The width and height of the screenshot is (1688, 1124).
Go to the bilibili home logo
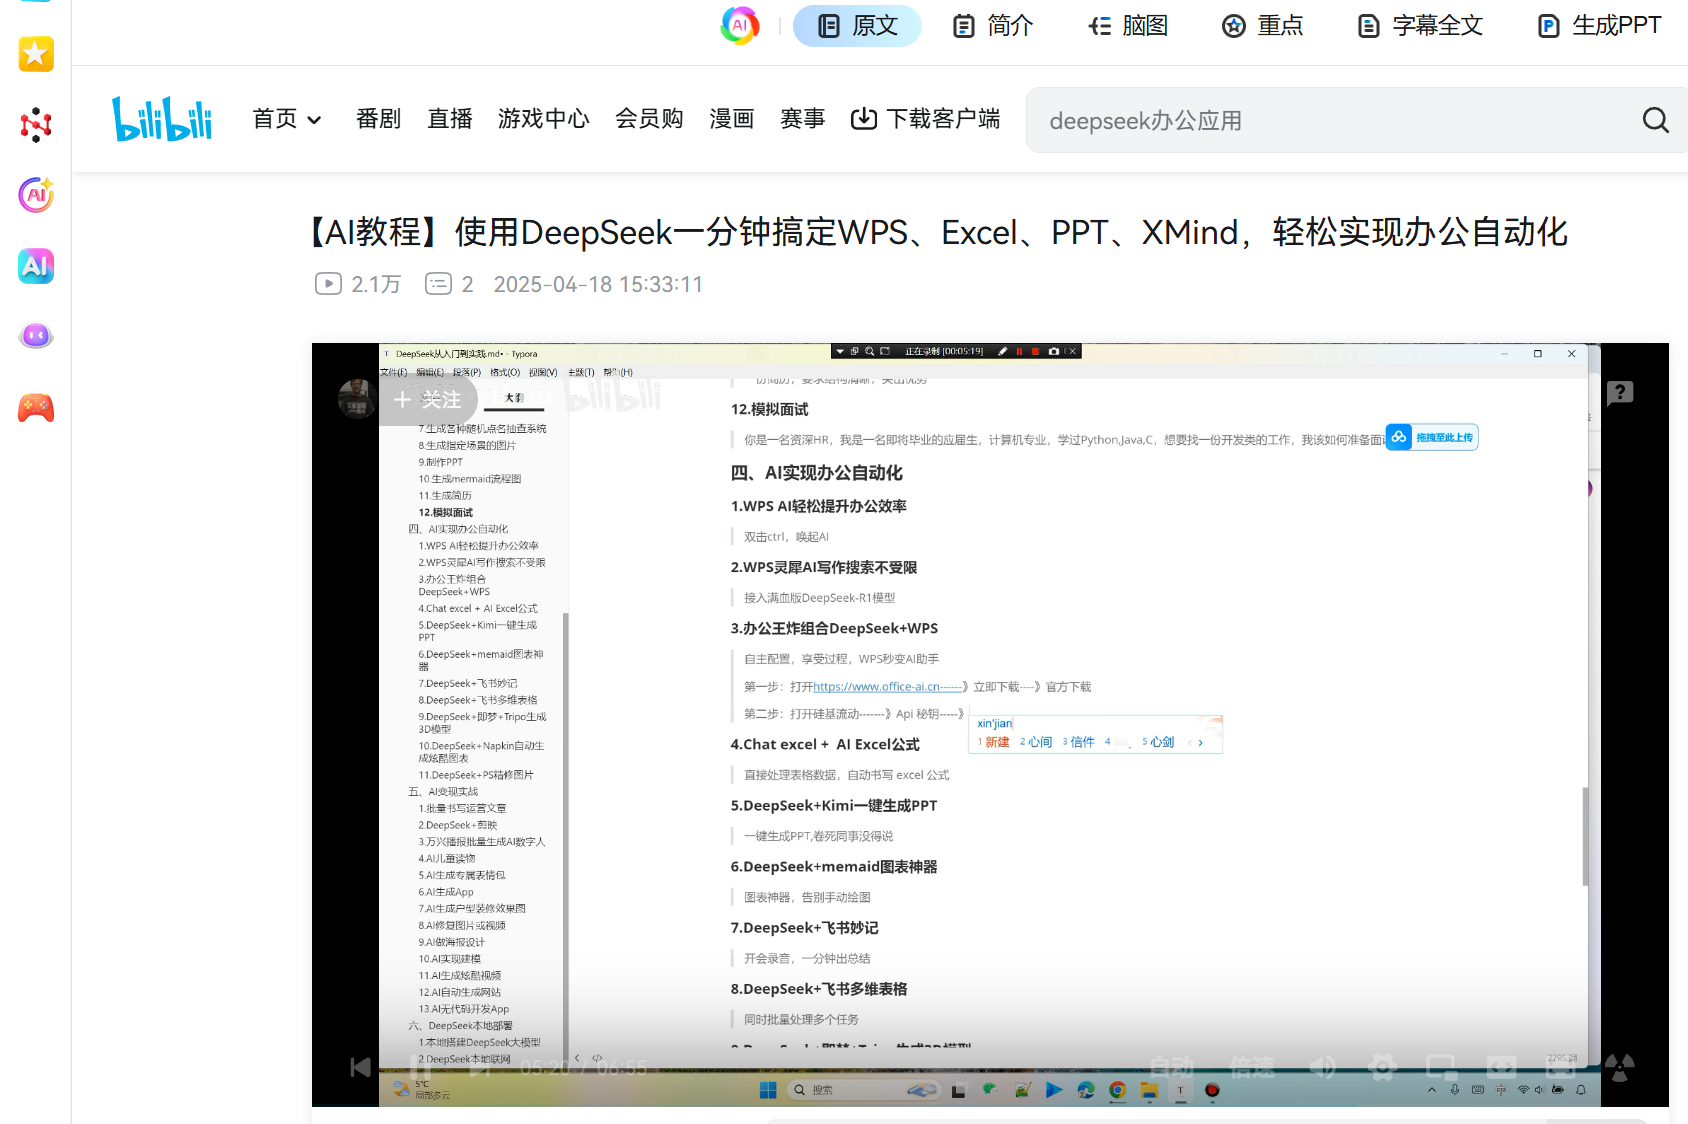click(x=162, y=119)
